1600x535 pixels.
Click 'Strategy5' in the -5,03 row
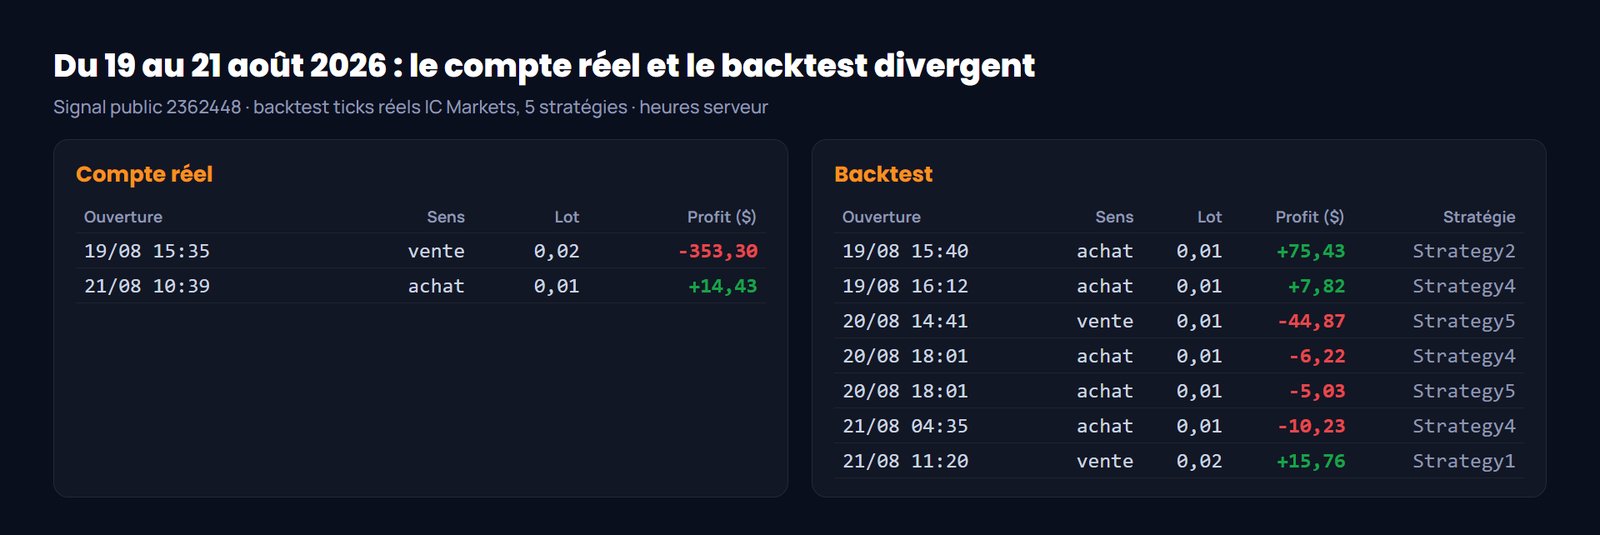(1464, 391)
